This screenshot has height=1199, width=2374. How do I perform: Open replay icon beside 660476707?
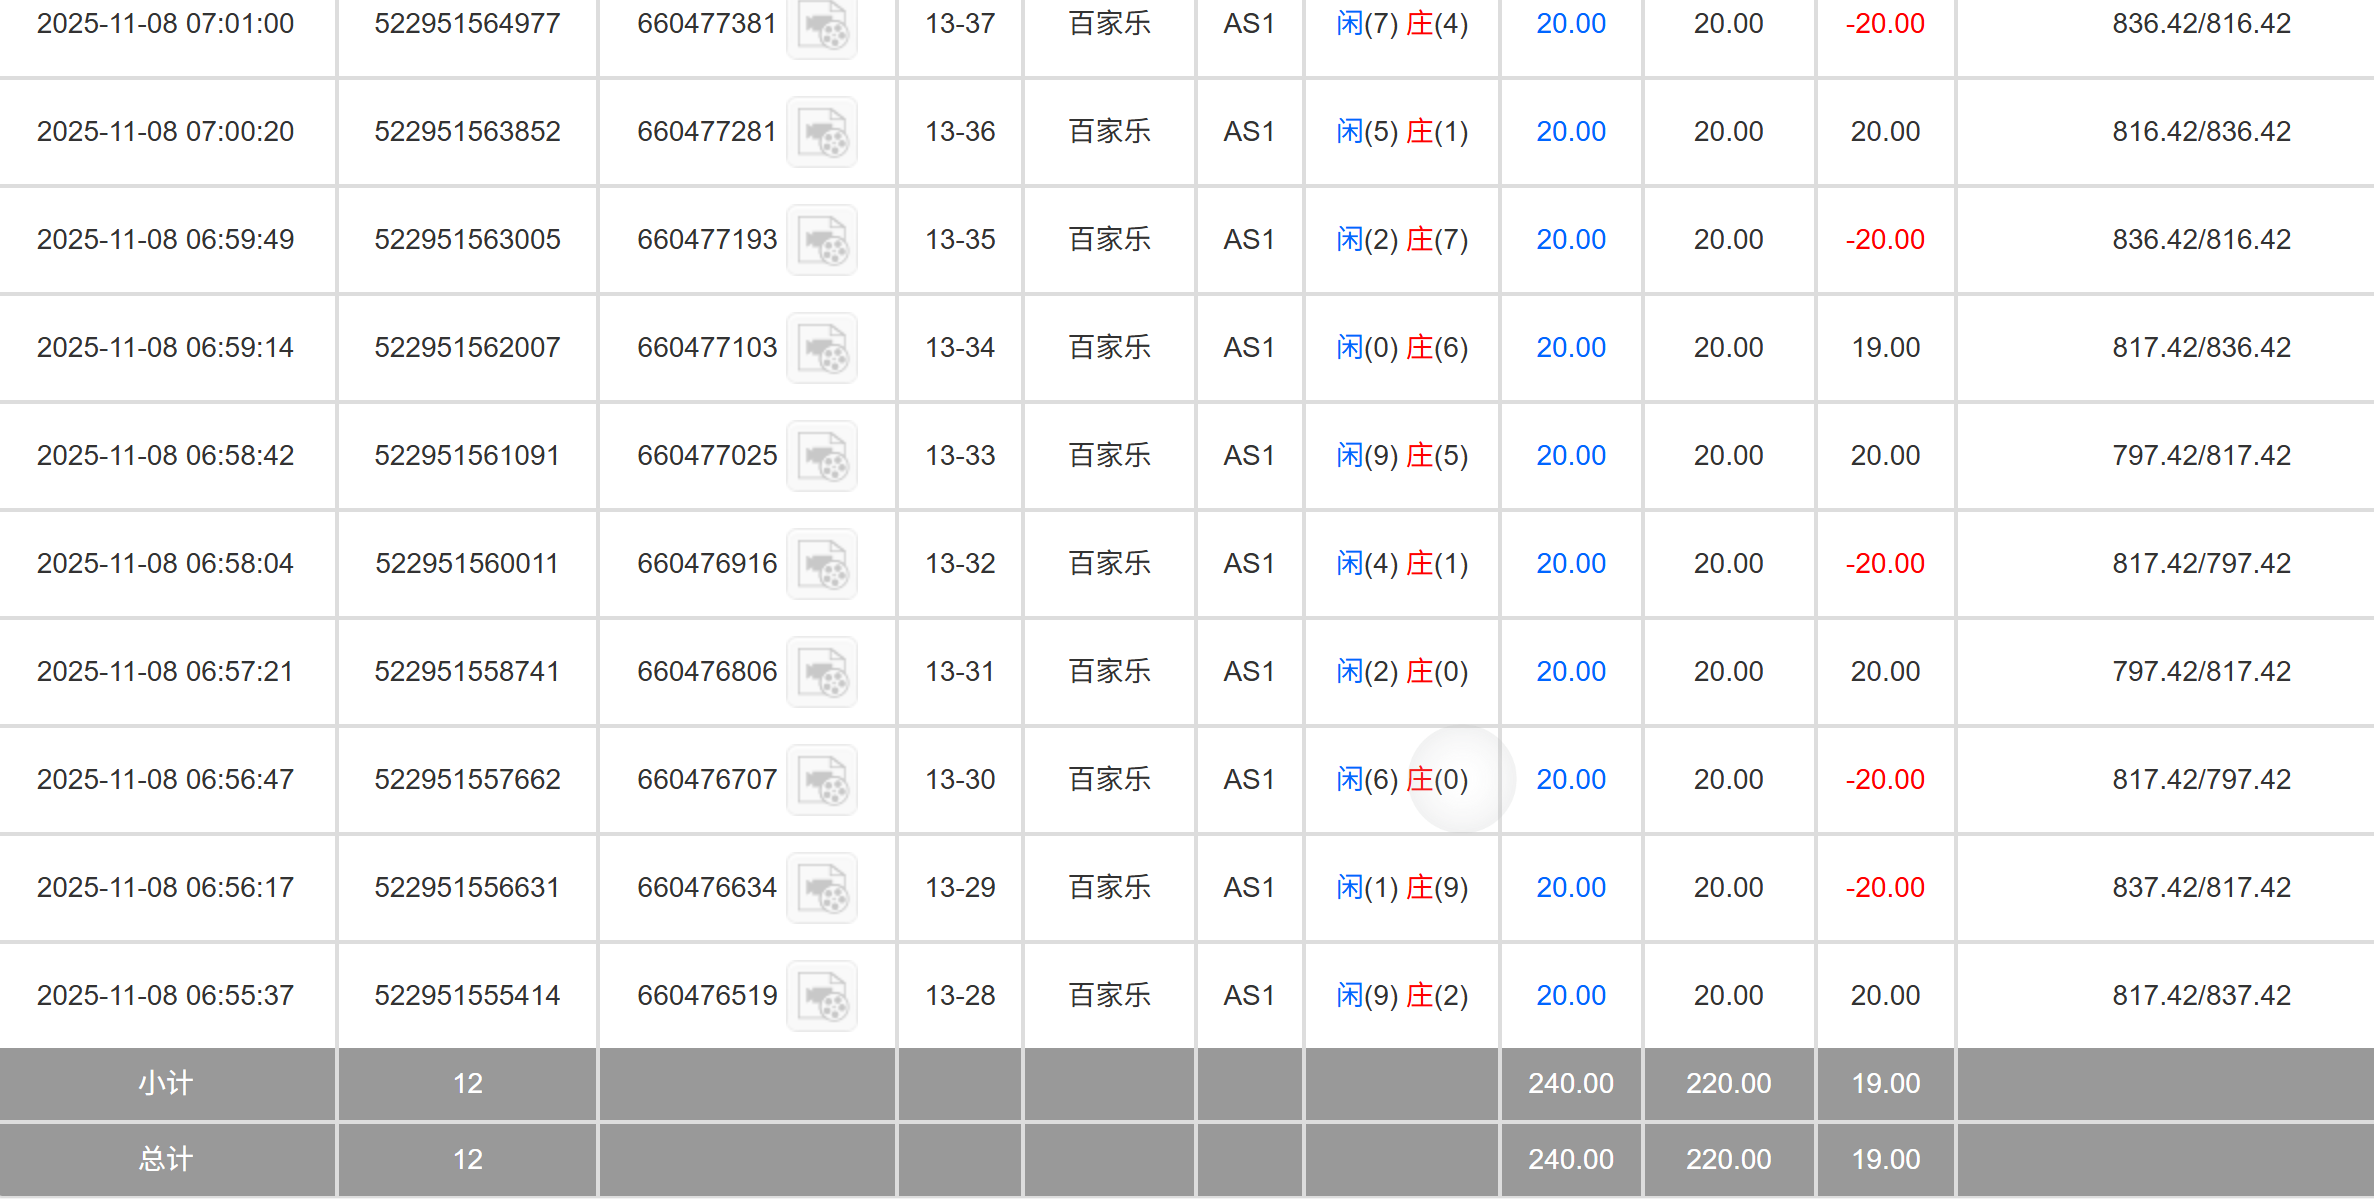click(x=822, y=780)
